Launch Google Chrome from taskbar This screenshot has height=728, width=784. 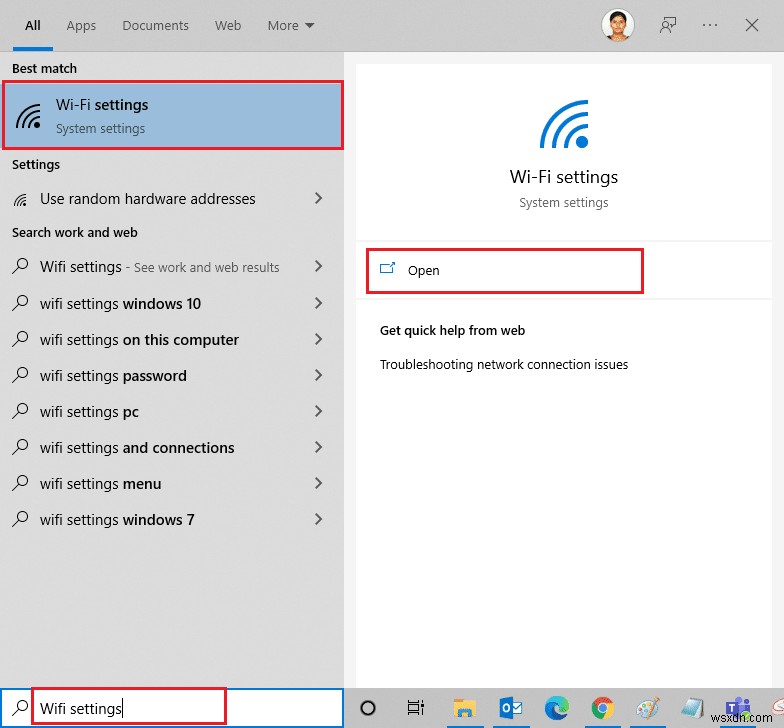pos(602,708)
